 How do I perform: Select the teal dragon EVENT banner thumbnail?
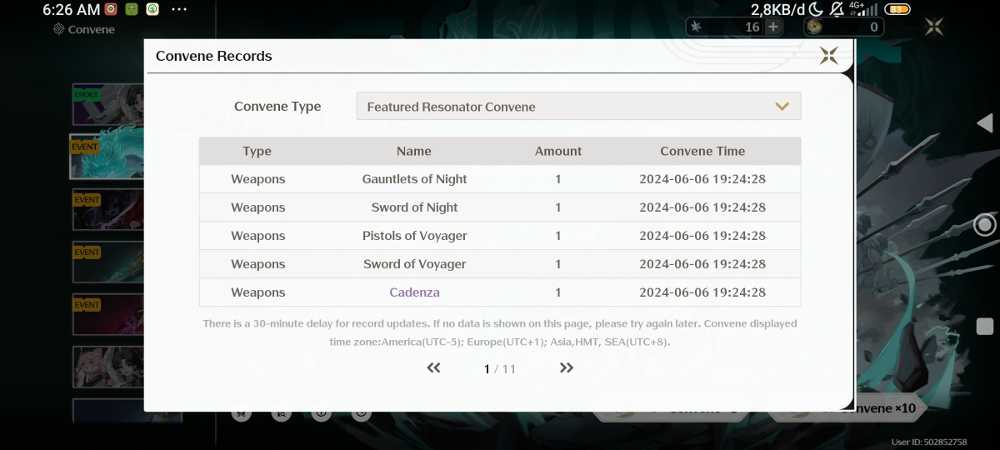(107, 156)
